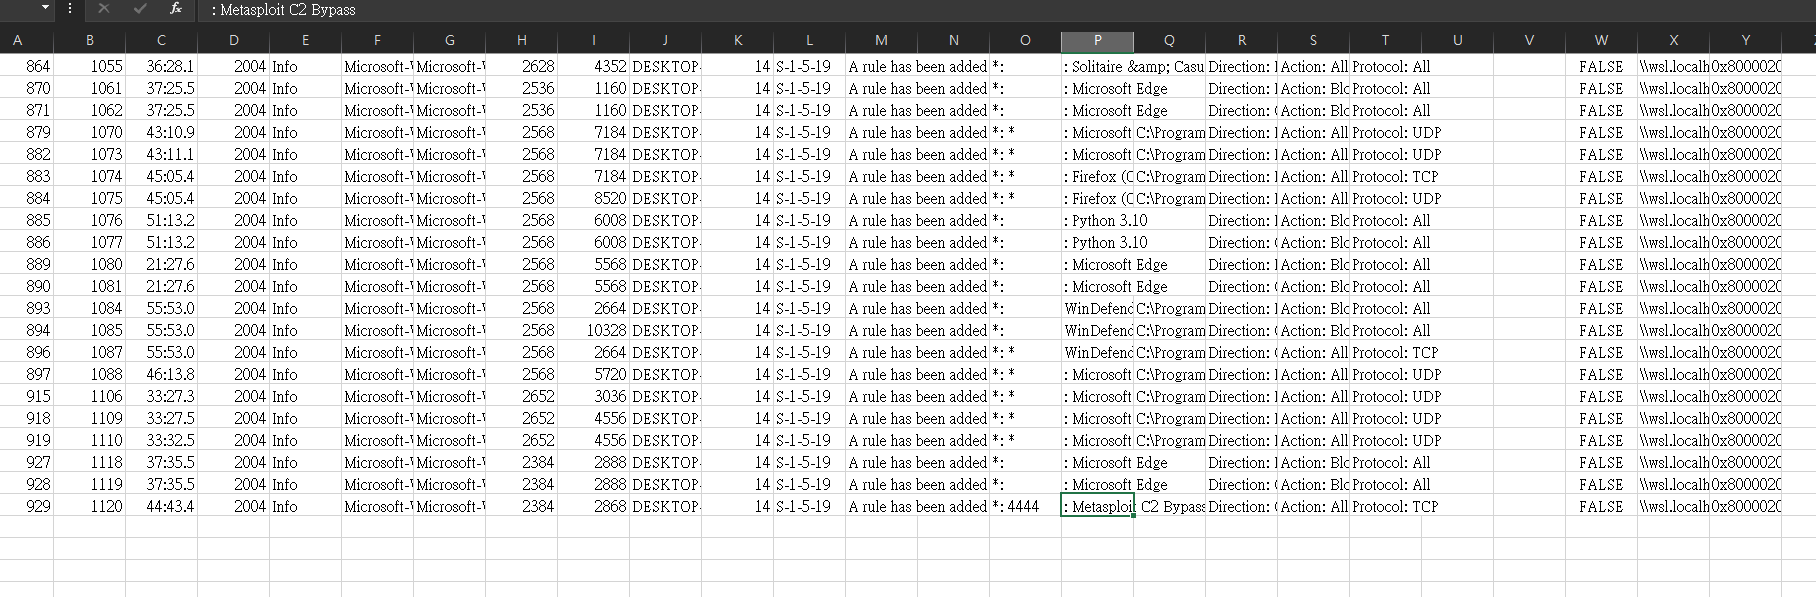Select column J header
This screenshot has height=597, width=1816.
(x=666, y=40)
